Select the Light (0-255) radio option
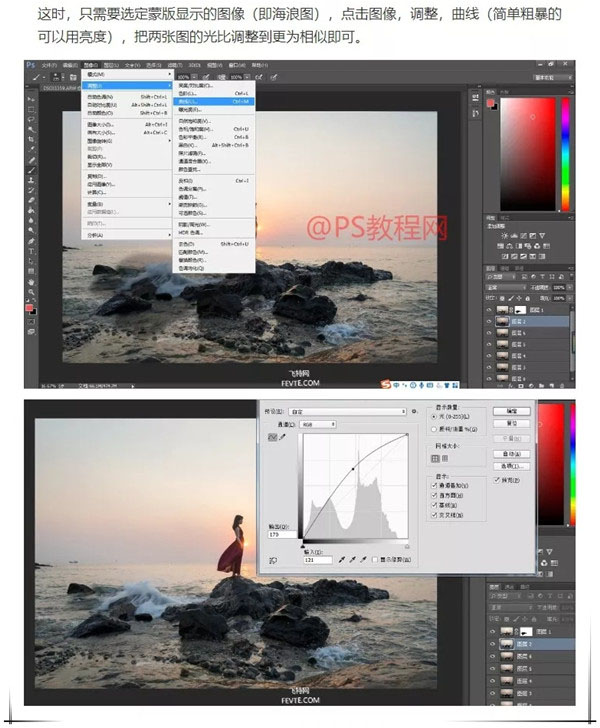 (x=434, y=417)
